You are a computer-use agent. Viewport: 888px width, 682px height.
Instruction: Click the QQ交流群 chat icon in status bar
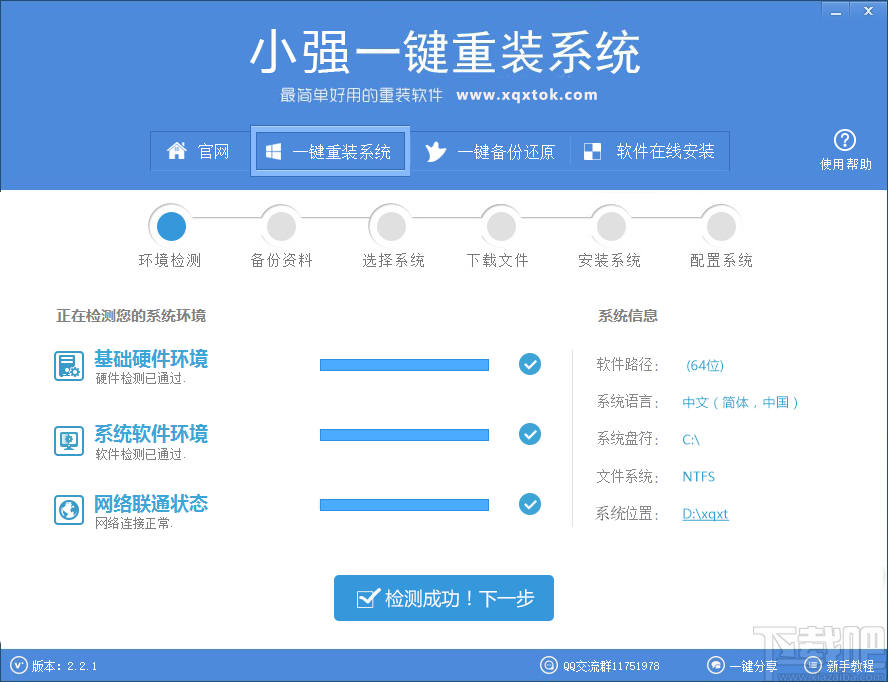click(x=548, y=665)
